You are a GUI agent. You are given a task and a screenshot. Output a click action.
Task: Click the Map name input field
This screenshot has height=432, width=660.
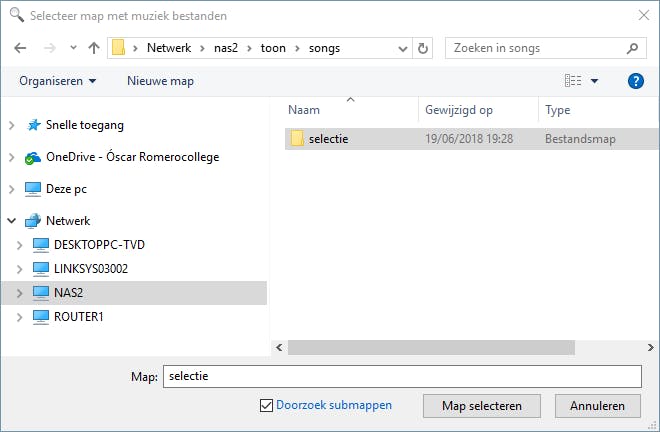(400, 376)
